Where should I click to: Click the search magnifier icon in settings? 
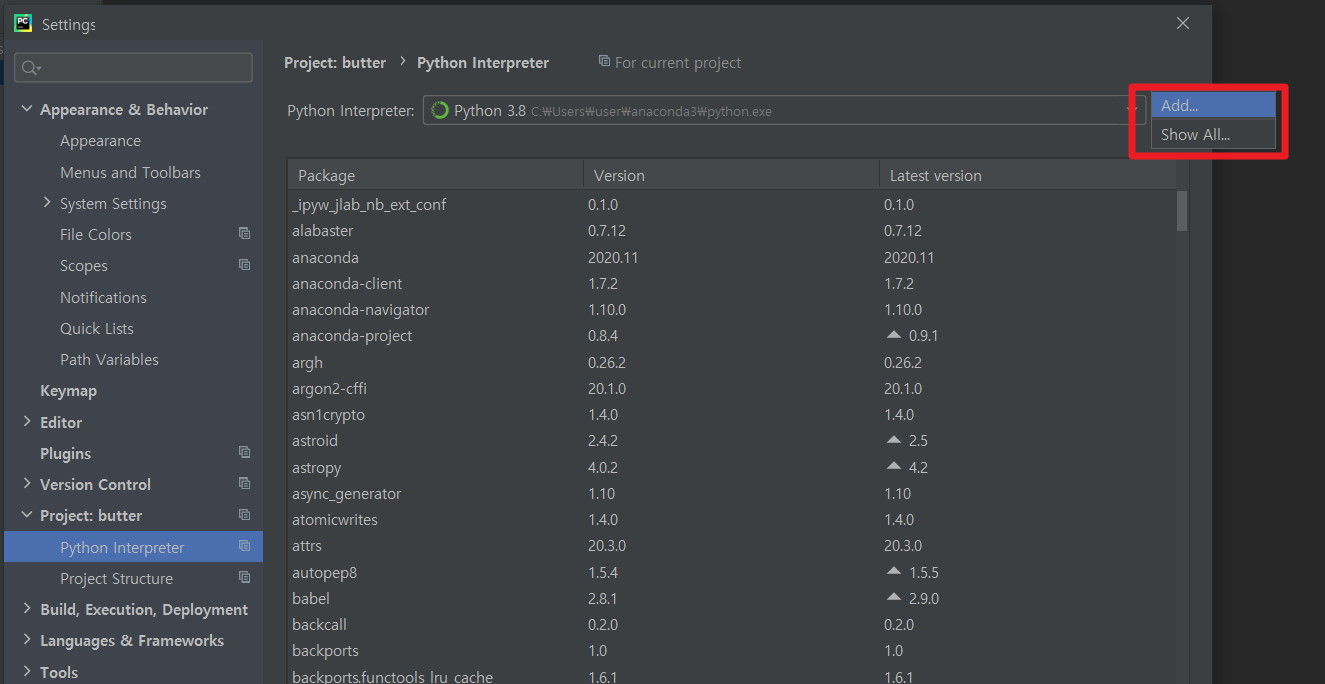coord(30,68)
